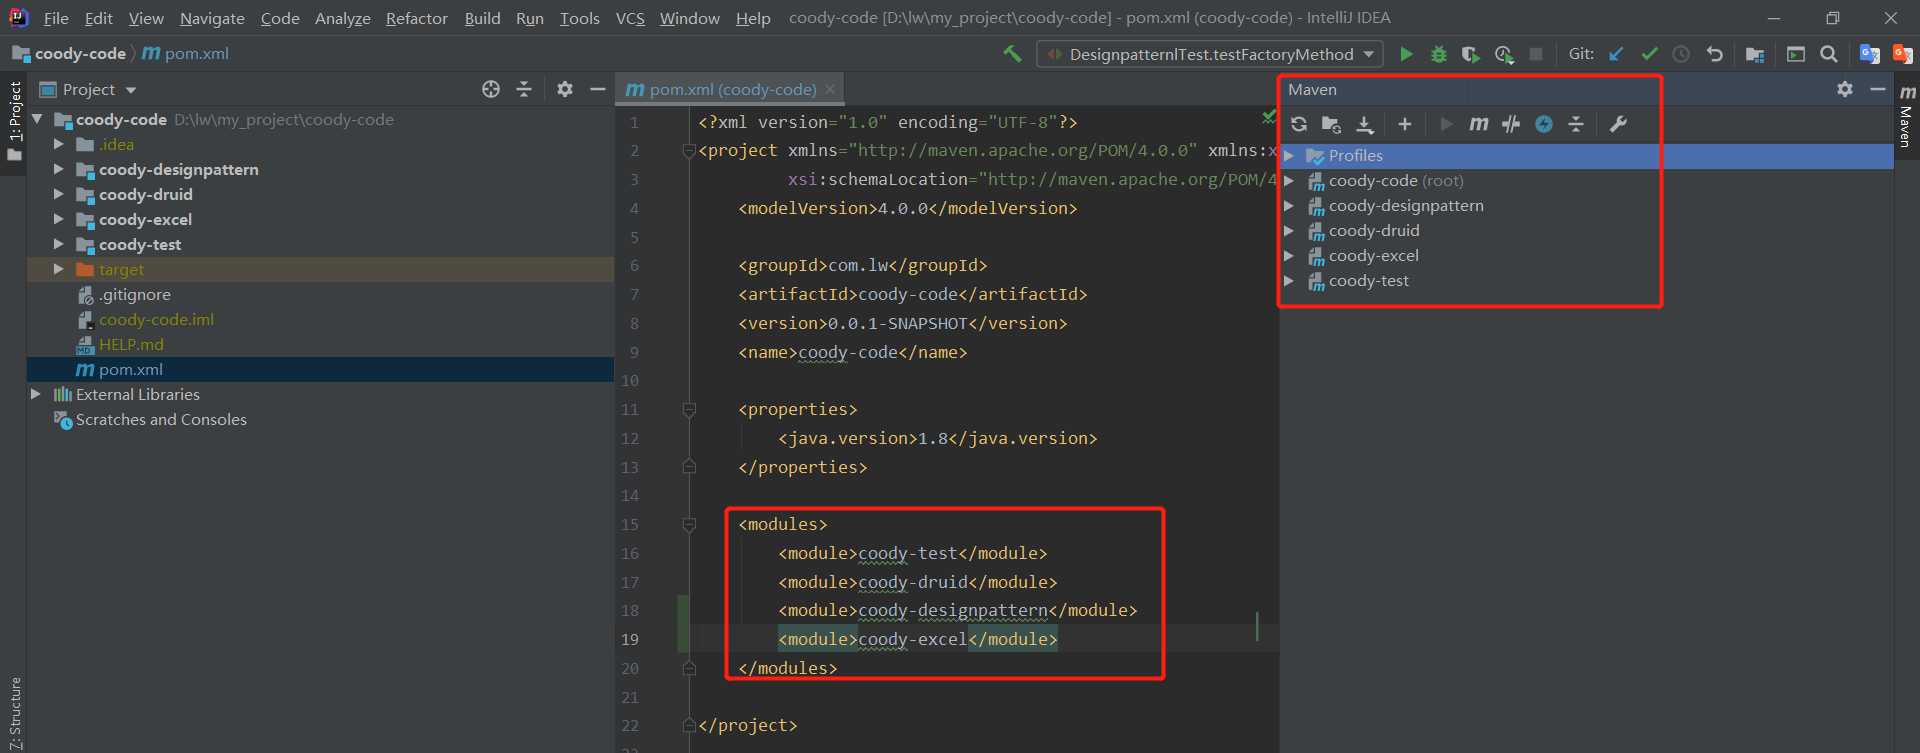Screen dimensions: 1920x753
Task: Click the Profiler run icon
Action: (1503, 54)
